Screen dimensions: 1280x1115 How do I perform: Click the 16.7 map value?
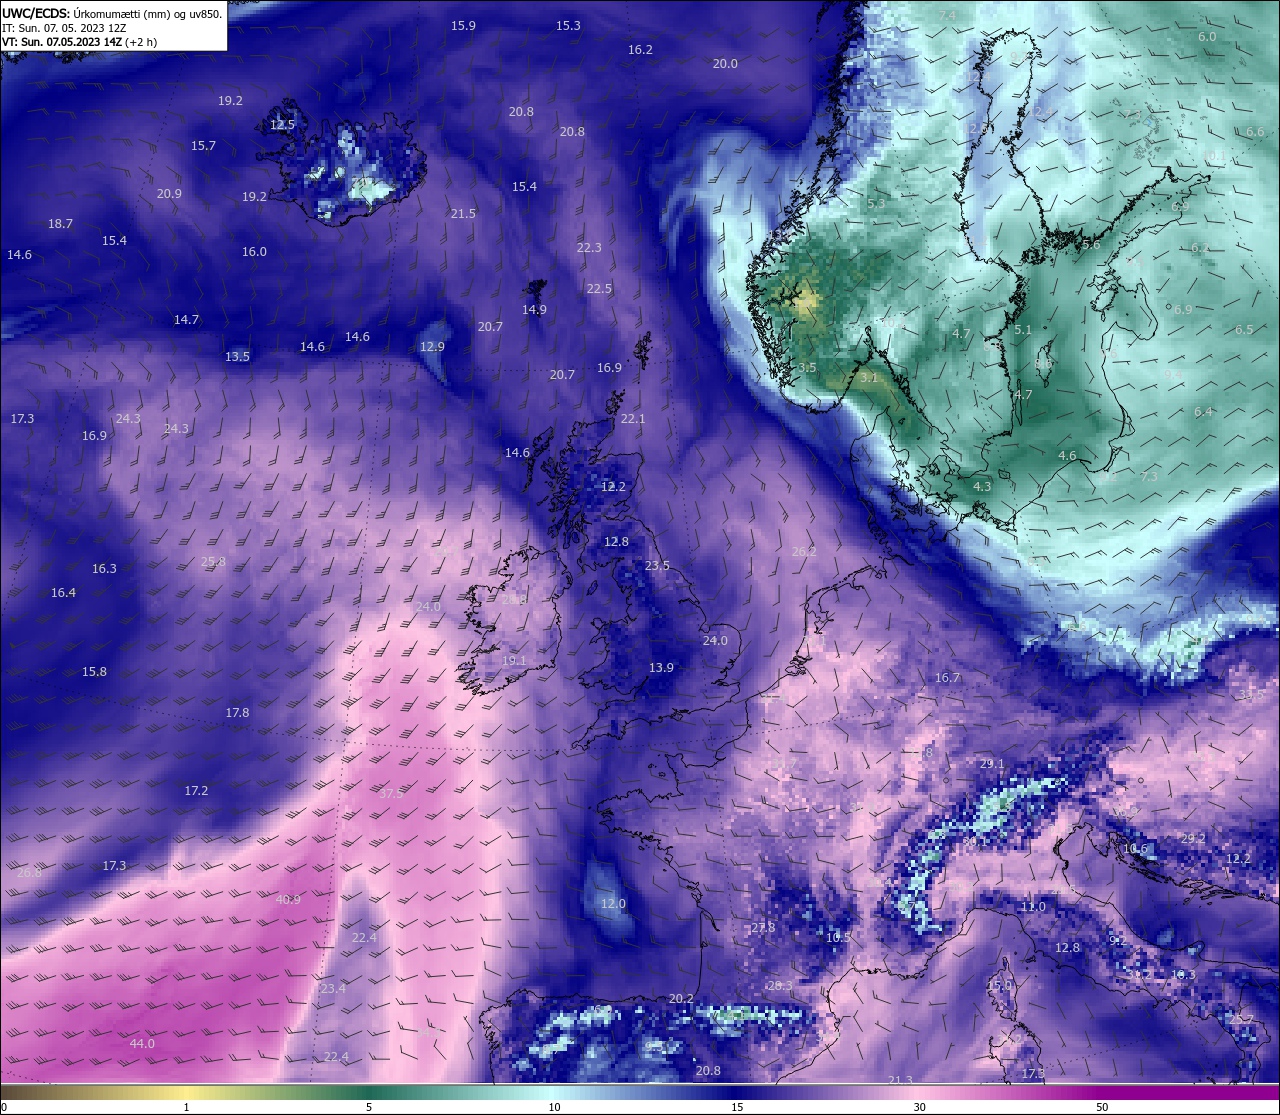tap(947, 678)
